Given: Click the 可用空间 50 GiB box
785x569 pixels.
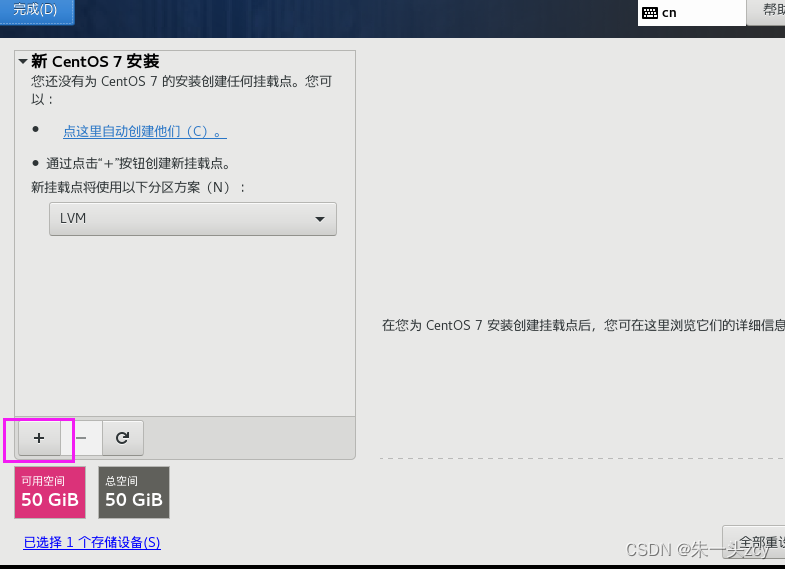Looking at the screenshot, I should (x=50, y=492).
